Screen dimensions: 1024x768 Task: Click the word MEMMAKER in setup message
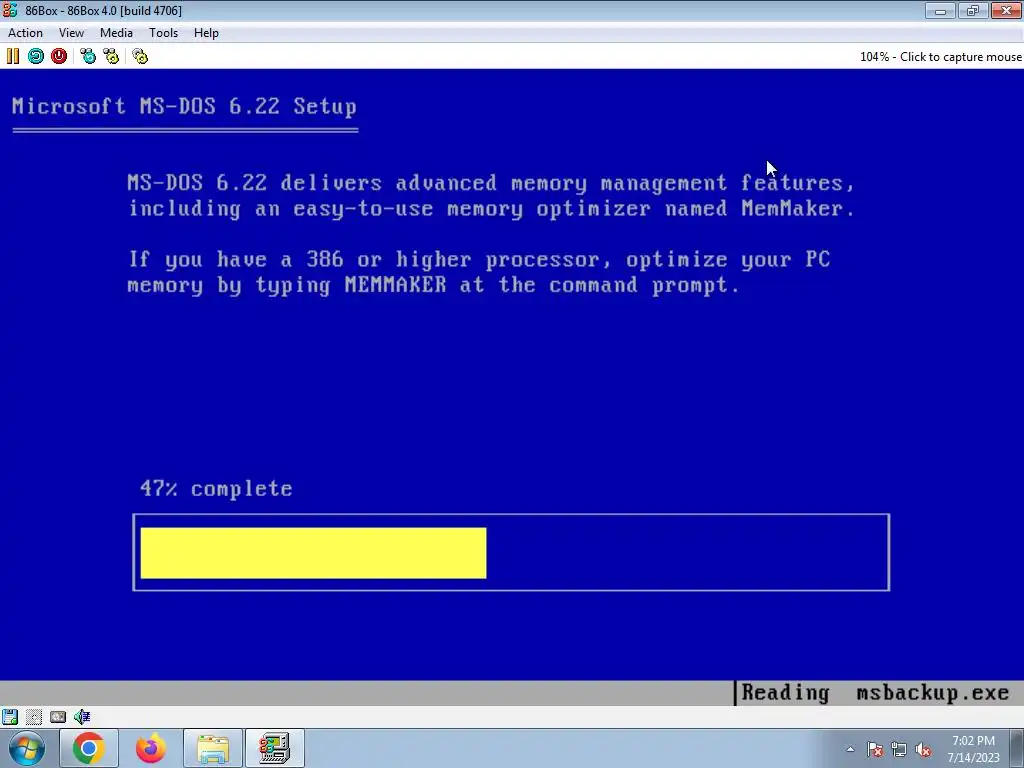coord(396,285)
